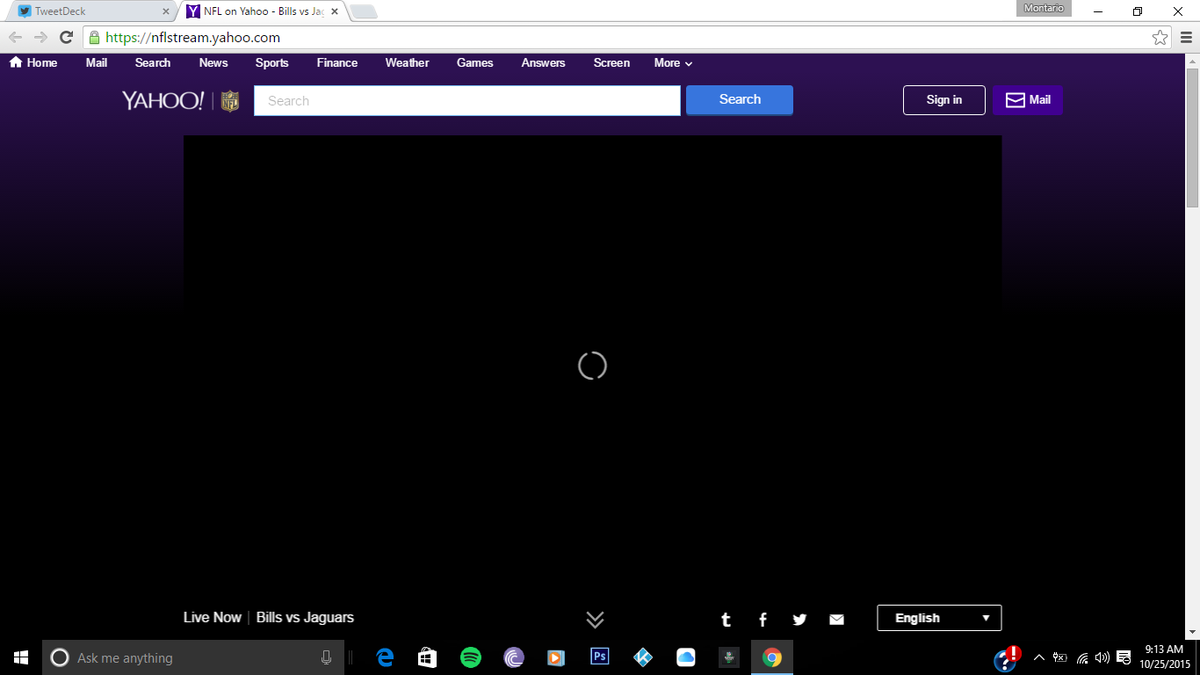Open the iCloud taskbar icon
The height and width of the screenshot is (675, 1200).
[x=686, y=657]
